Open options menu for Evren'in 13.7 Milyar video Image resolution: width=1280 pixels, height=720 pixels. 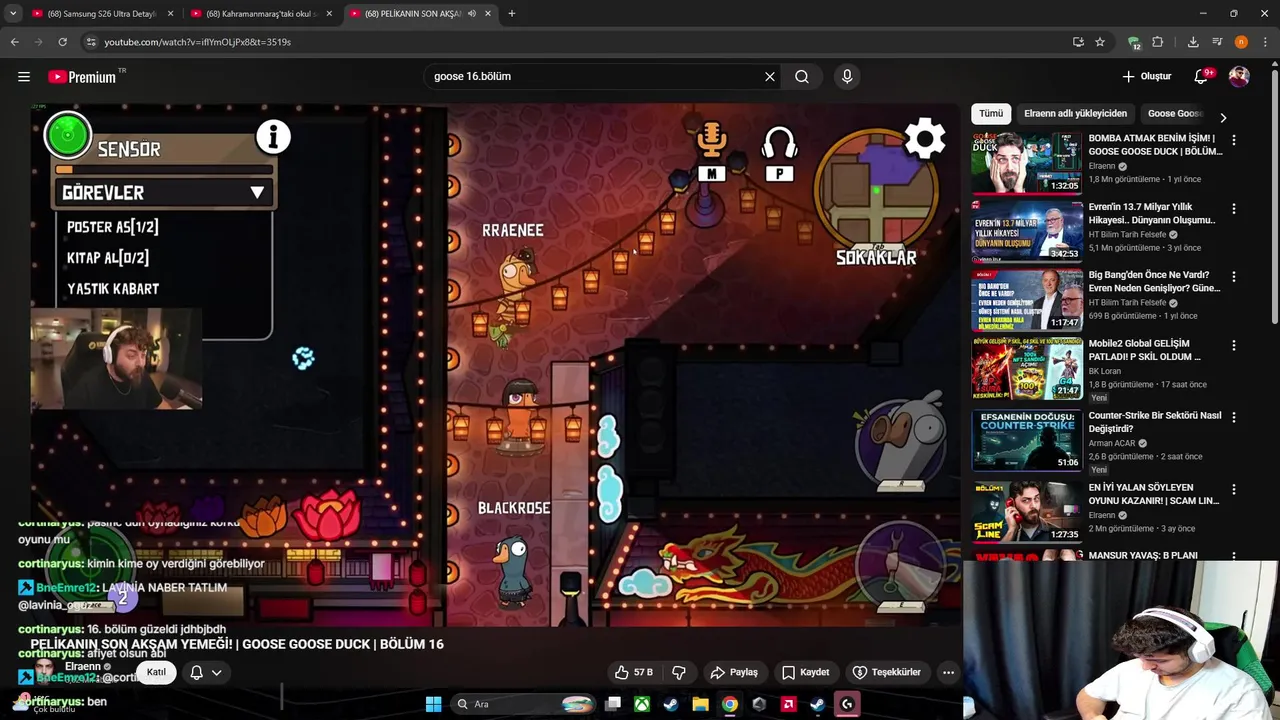[1234, 209]
